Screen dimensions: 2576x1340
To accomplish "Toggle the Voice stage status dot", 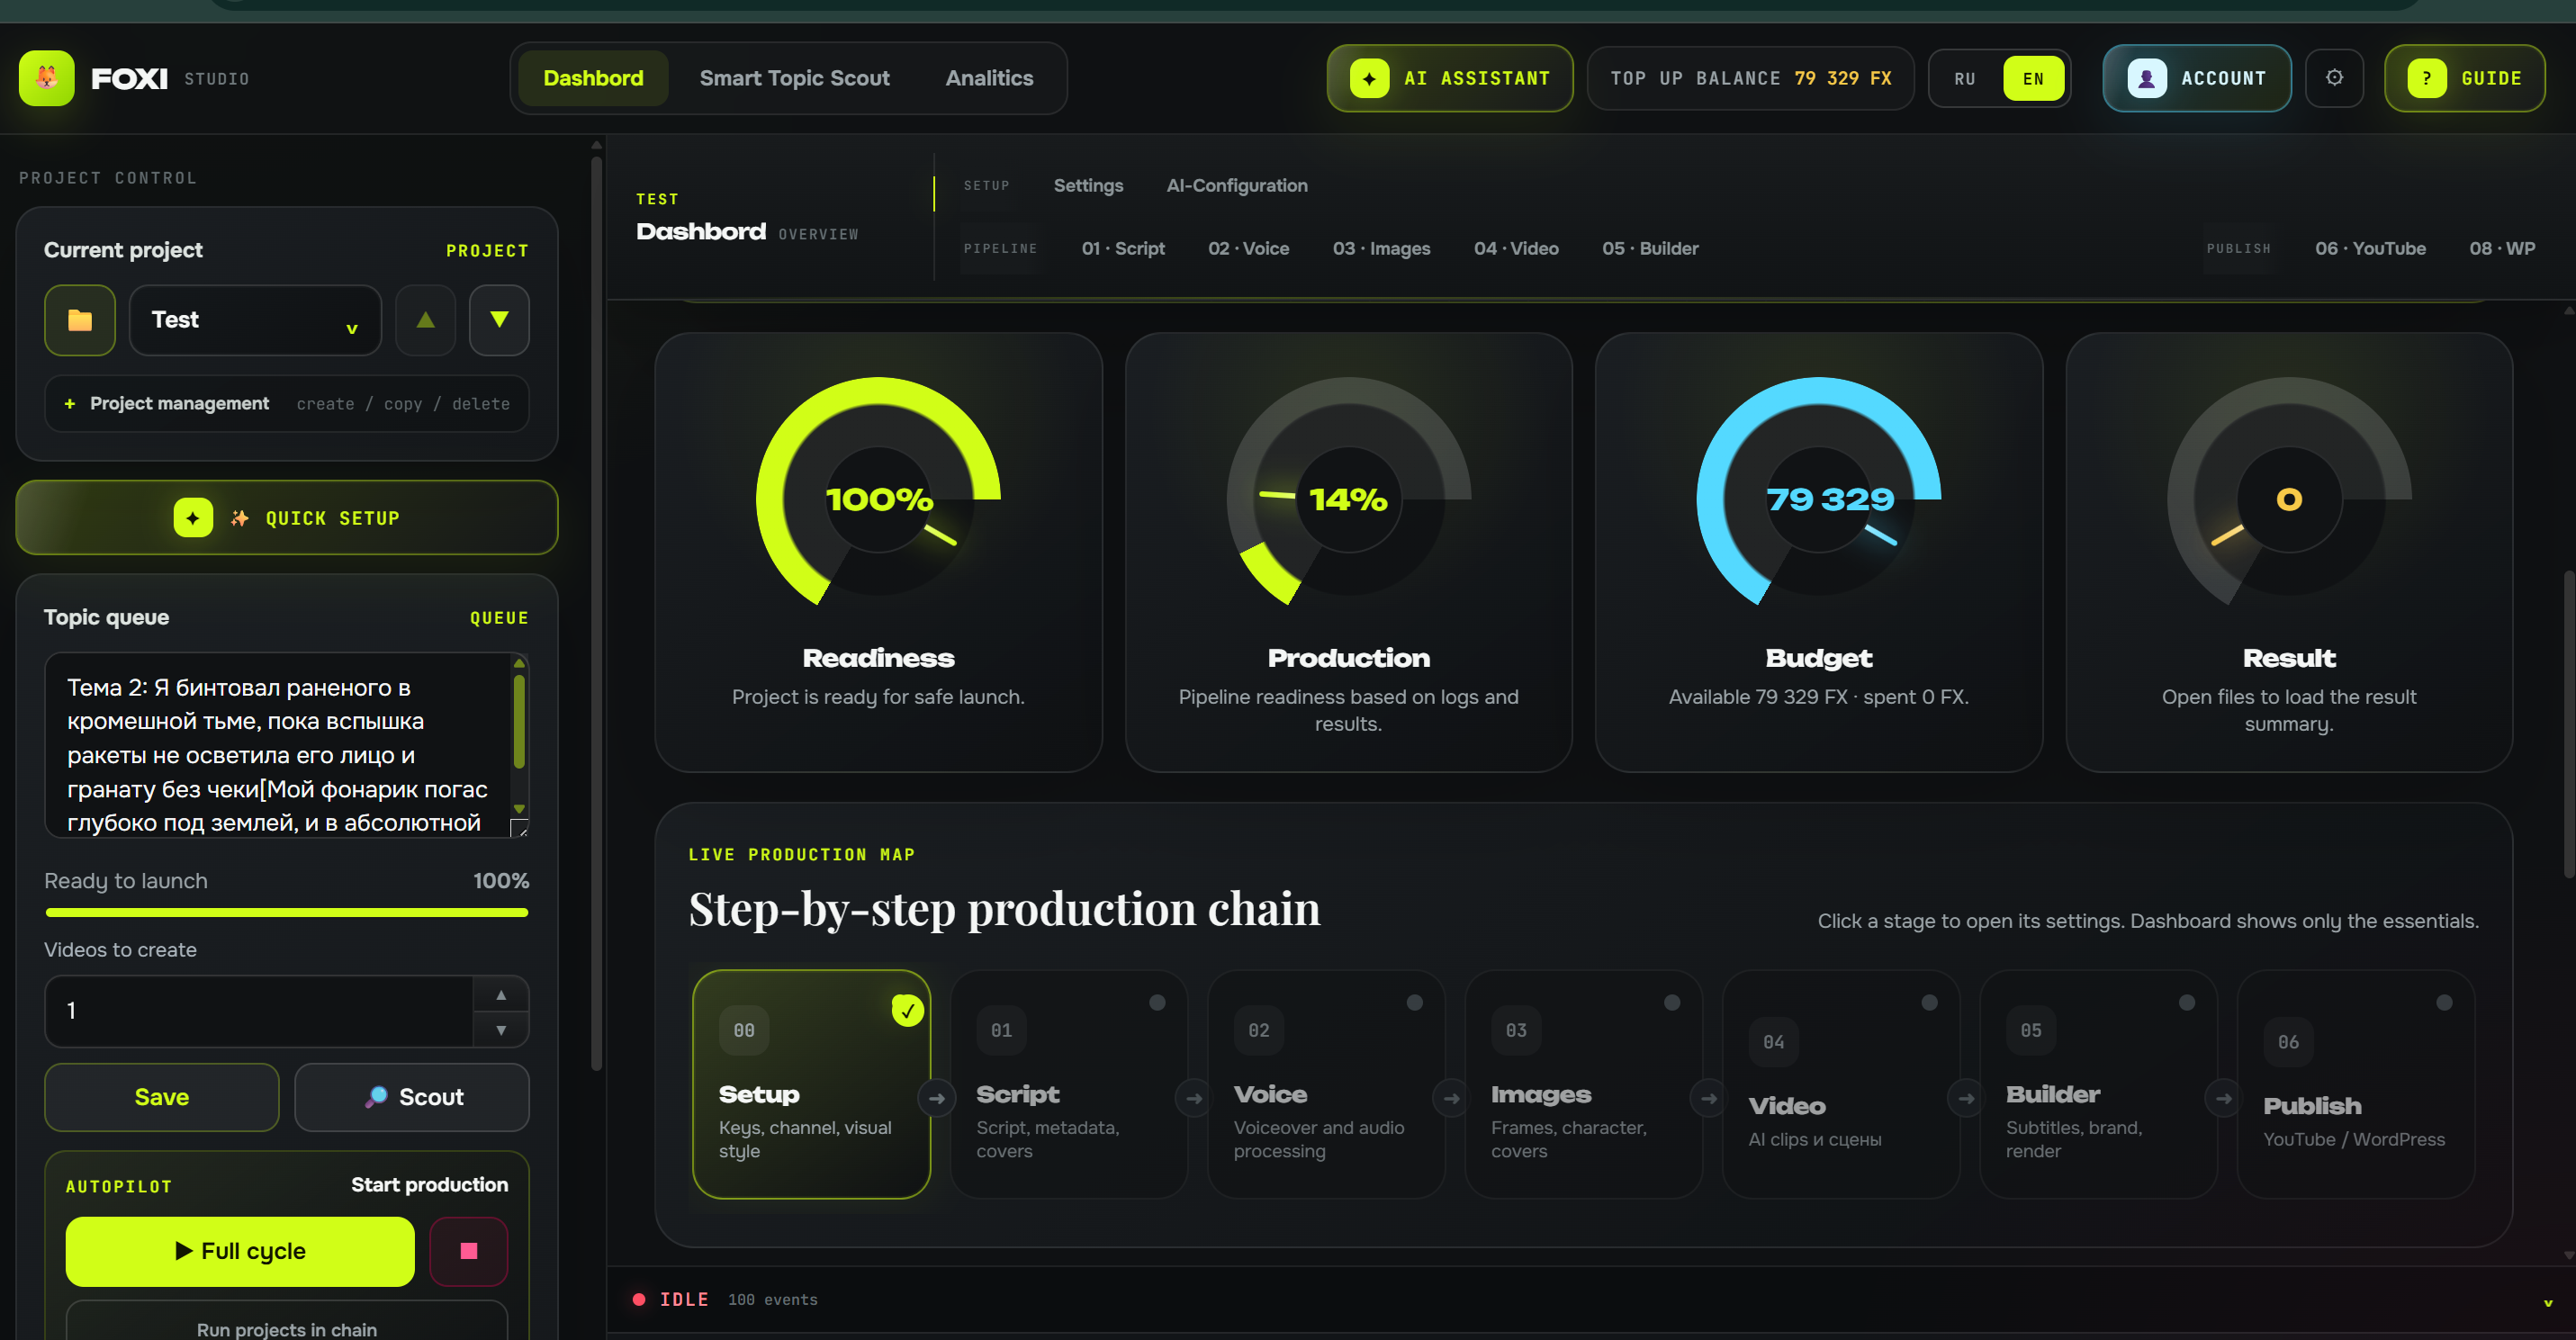I will (x=1414, y=1002).
